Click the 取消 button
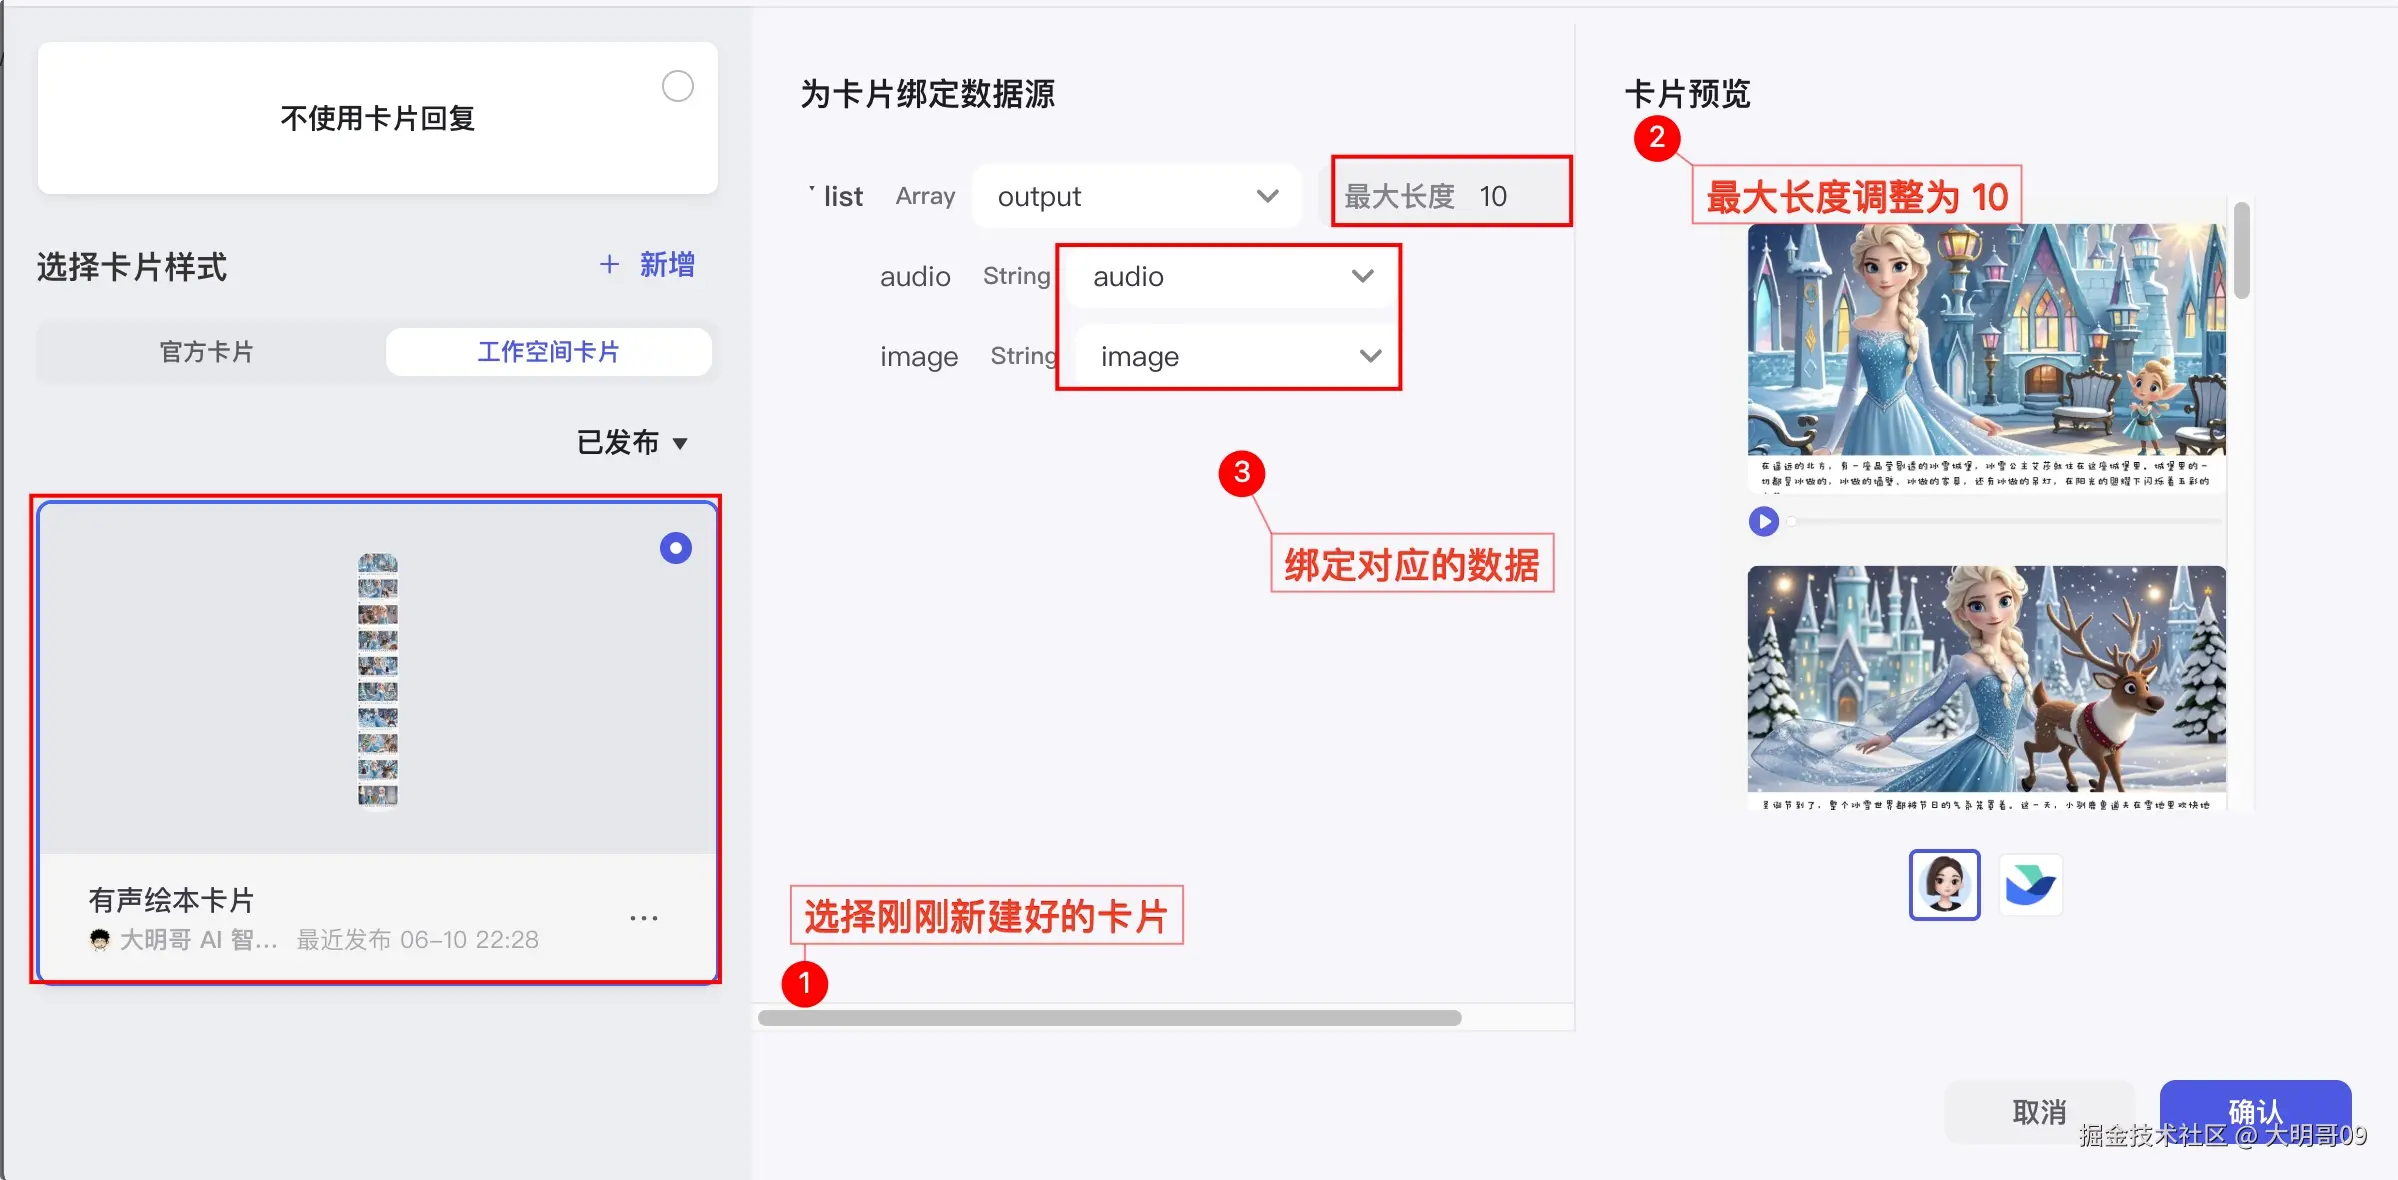 2039,1111
